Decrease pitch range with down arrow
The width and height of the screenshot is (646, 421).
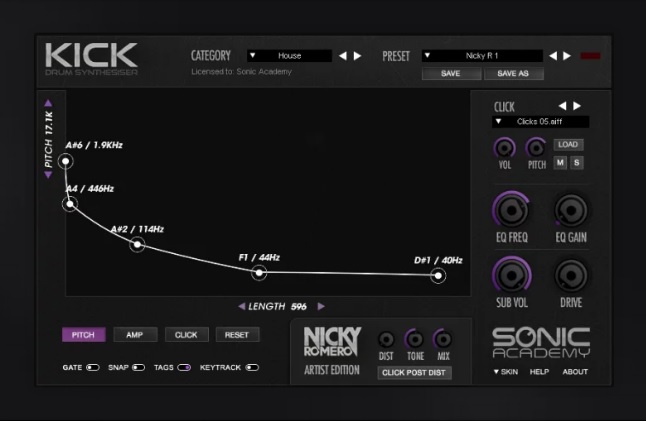[48, 175]
